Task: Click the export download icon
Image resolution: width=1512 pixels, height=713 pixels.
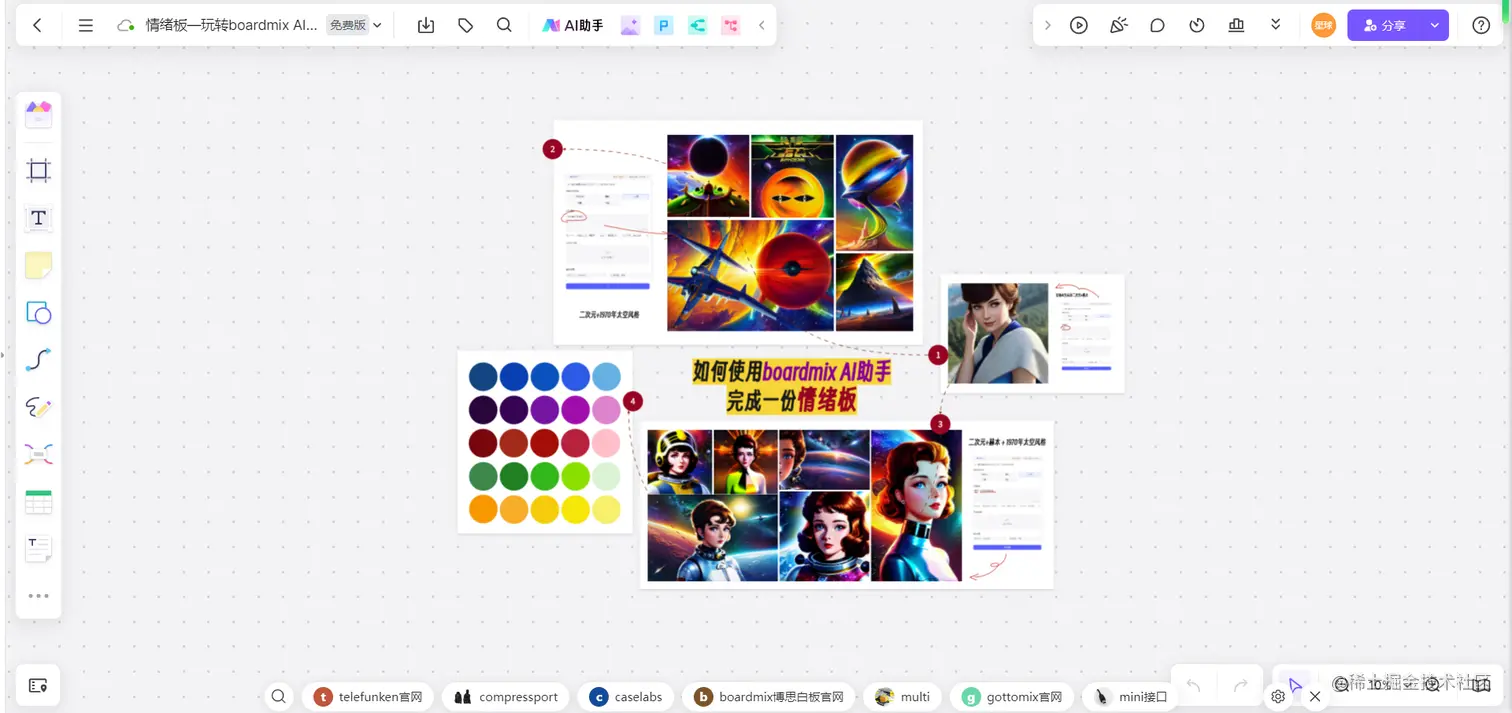Action: coord(426,26)
